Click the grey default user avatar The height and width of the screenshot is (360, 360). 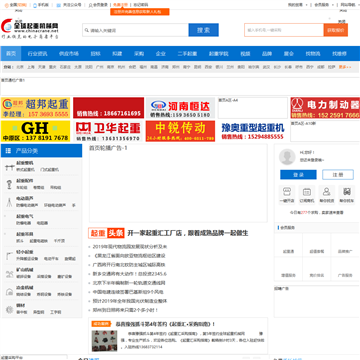click(x=287, y=157)
